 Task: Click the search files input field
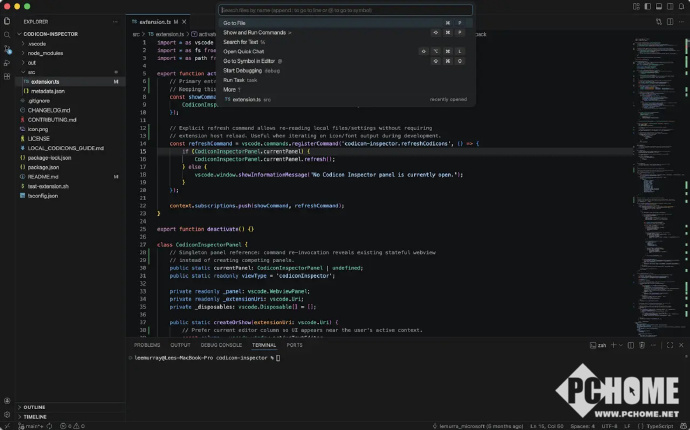click(x=345, y=10)
